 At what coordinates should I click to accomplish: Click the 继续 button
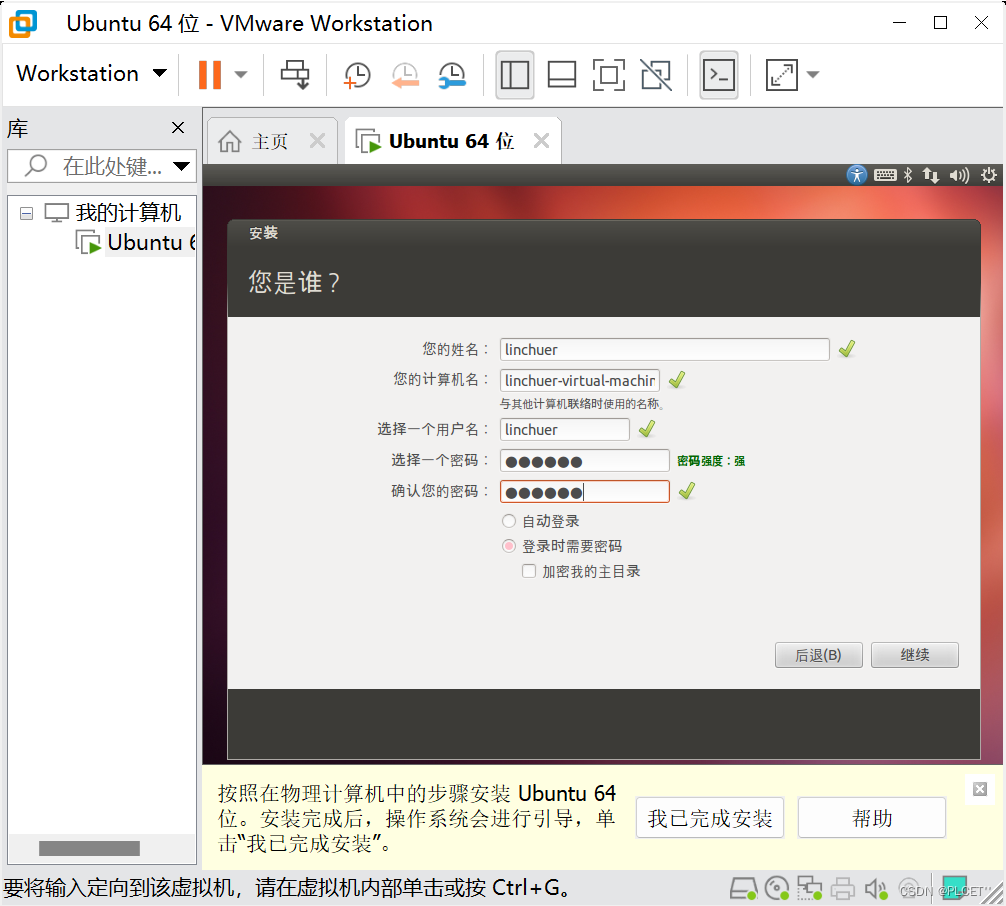(x=914, y=655)
